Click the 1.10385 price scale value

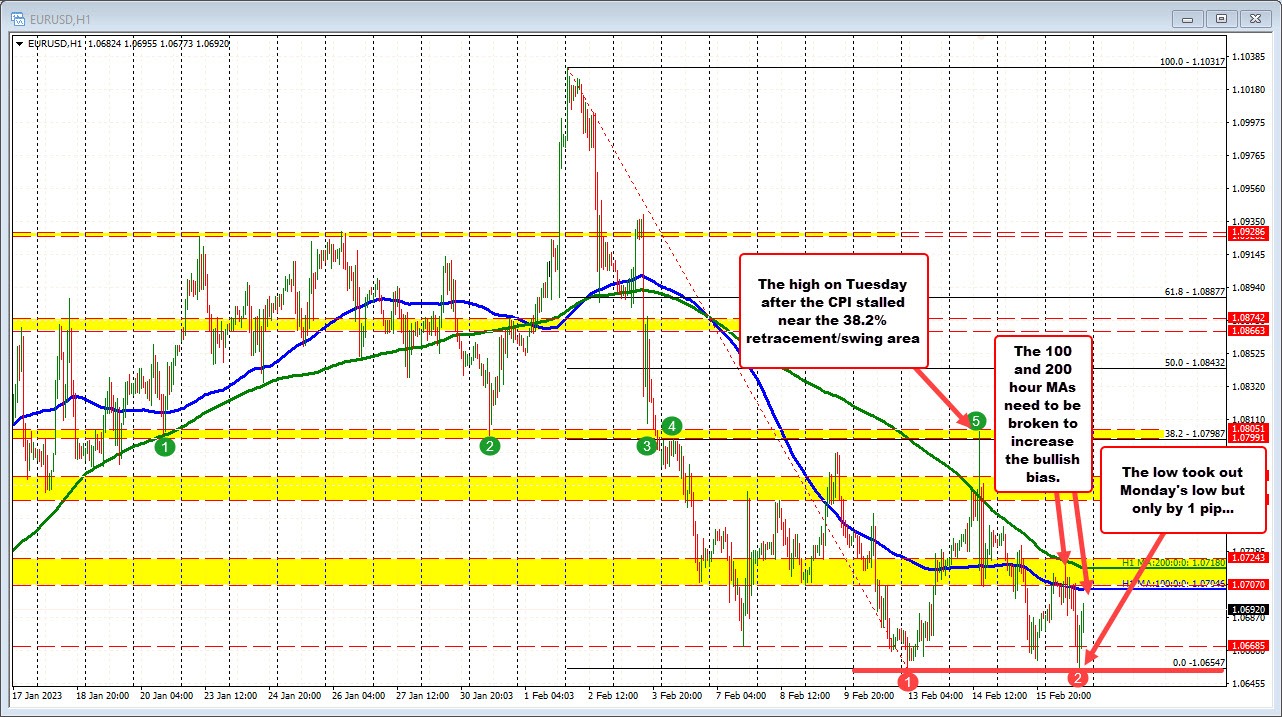(x=1251, y=56)
